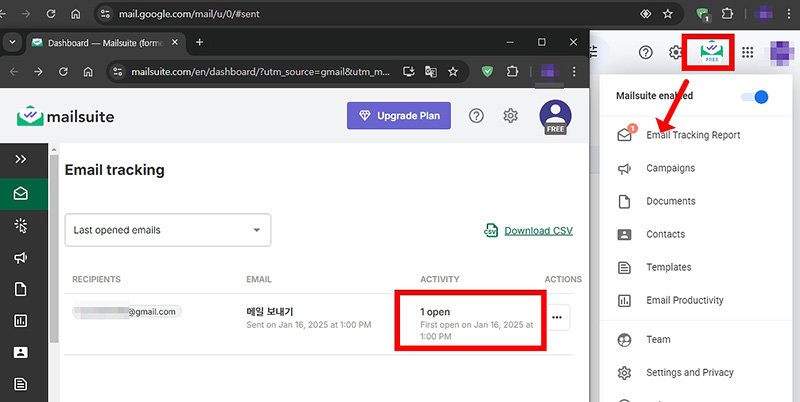Viewport: 800px width, 402px height.
Task: Open the Last opened emails dropdown
Action: click(x=168, y=230)
